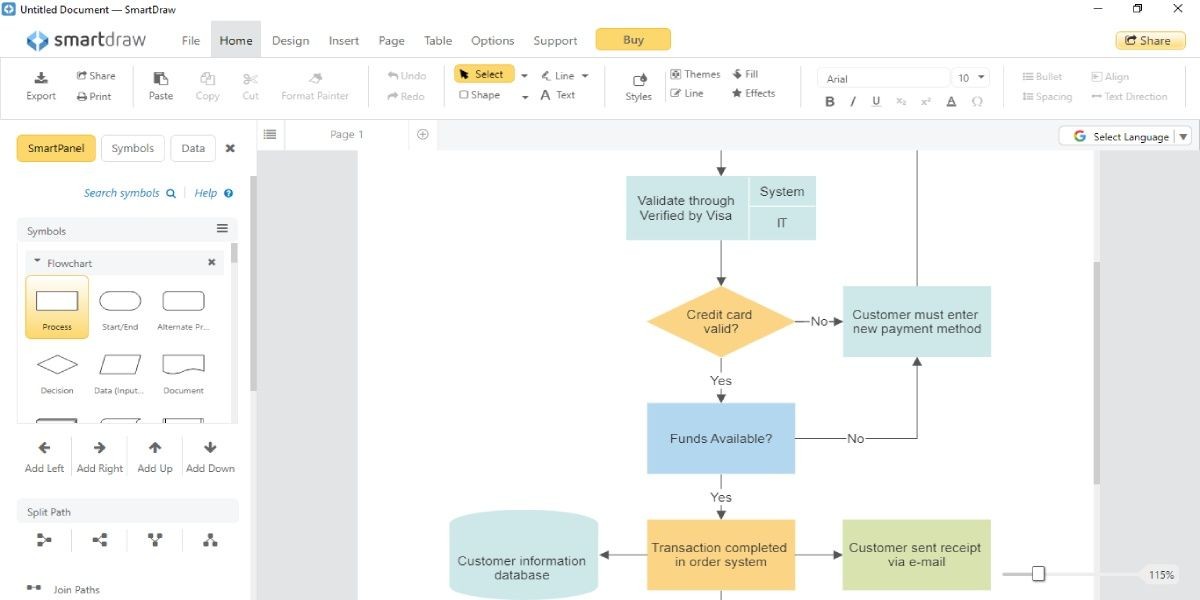1200x600 pixels.
Task: Click the Print icon
Action: pyautogui.click(x=94, y=97)
